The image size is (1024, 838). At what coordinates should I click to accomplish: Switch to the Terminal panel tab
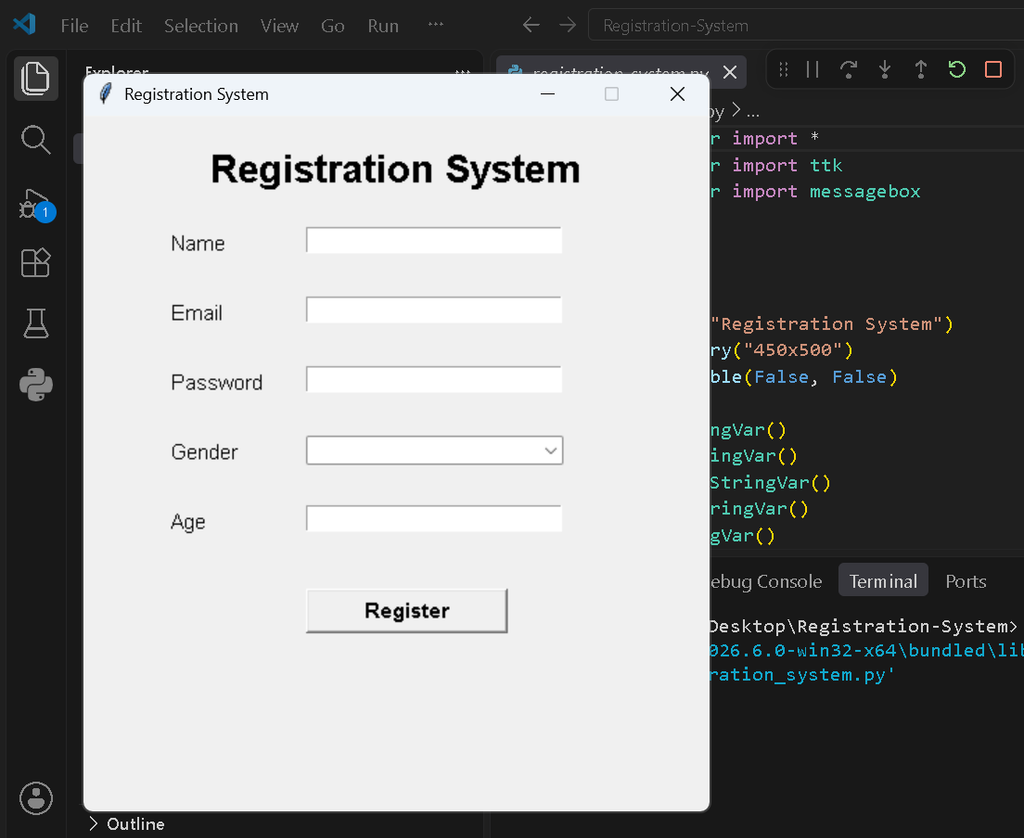click(x=883, y=581)
